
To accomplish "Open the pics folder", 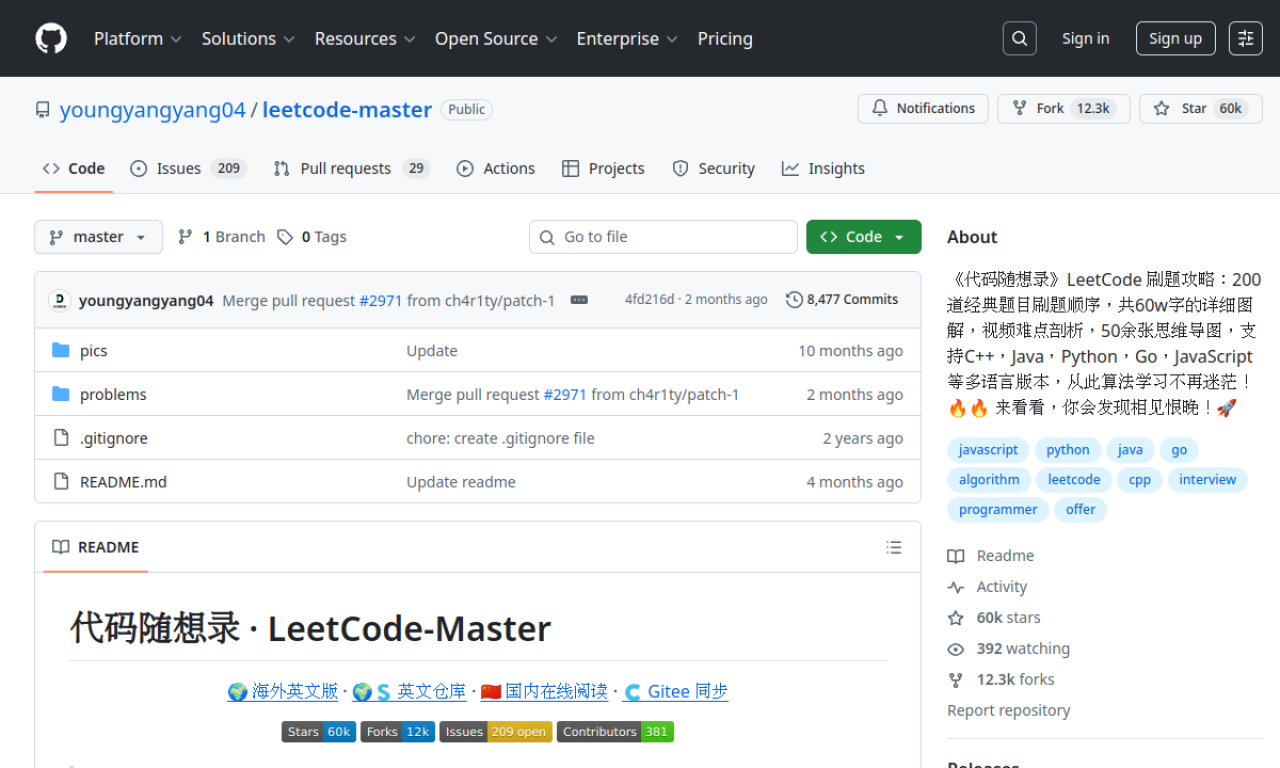I will pyautogui.click(x=94, y=351).
